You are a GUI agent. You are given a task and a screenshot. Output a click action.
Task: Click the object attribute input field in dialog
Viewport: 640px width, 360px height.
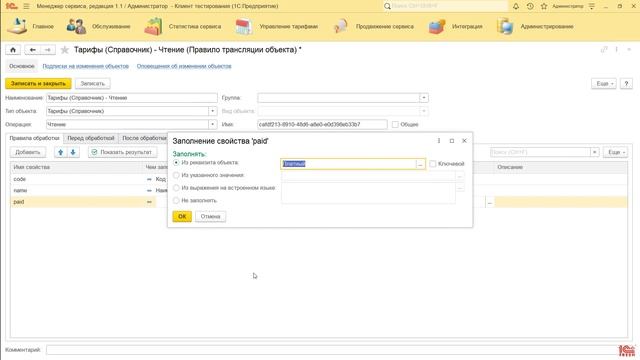348,164
